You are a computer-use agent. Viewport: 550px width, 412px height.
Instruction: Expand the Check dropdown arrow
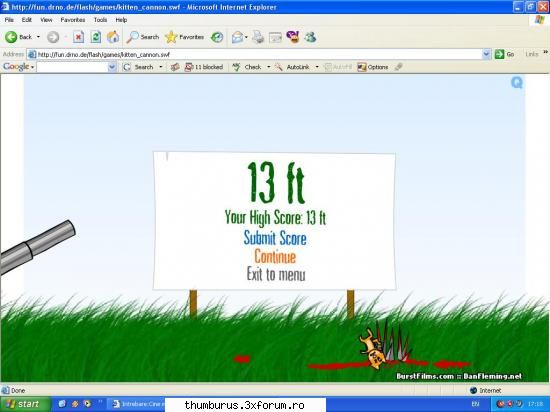(x=269, y=67)
